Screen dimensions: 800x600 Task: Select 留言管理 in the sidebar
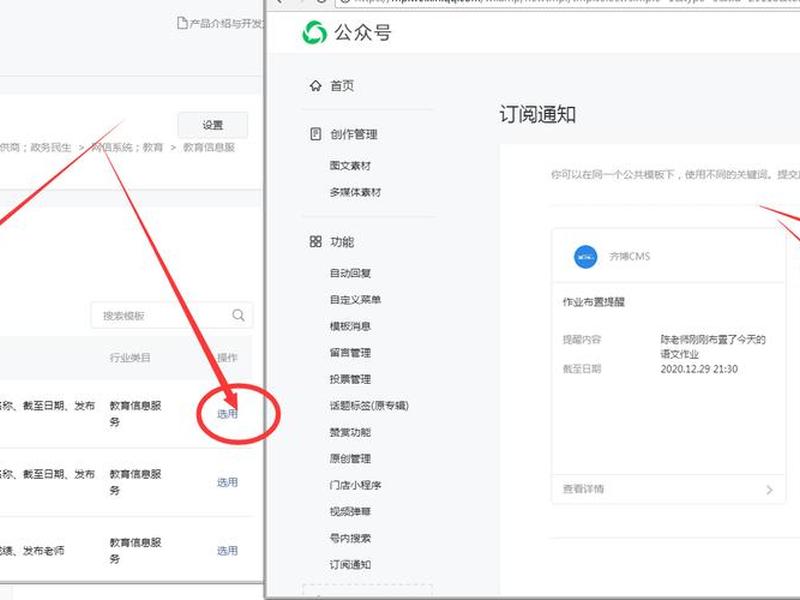(x=350, y=353)
